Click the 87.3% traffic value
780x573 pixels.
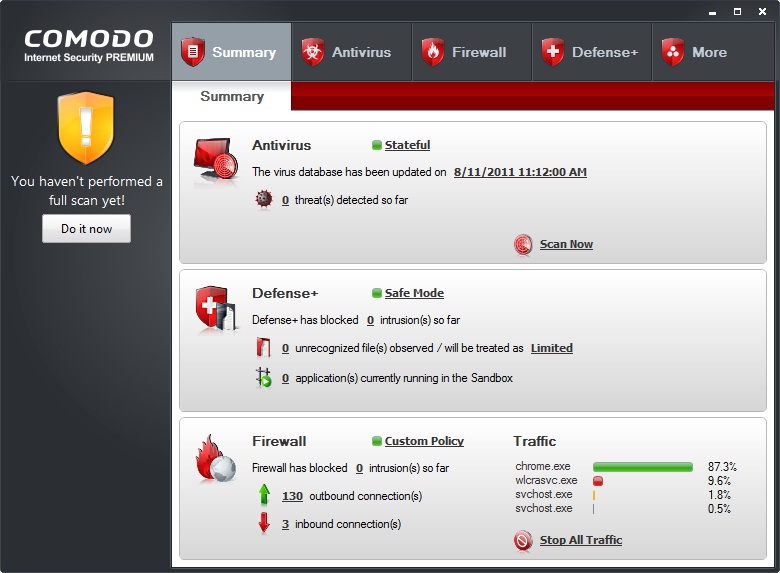tap(722, 467)
